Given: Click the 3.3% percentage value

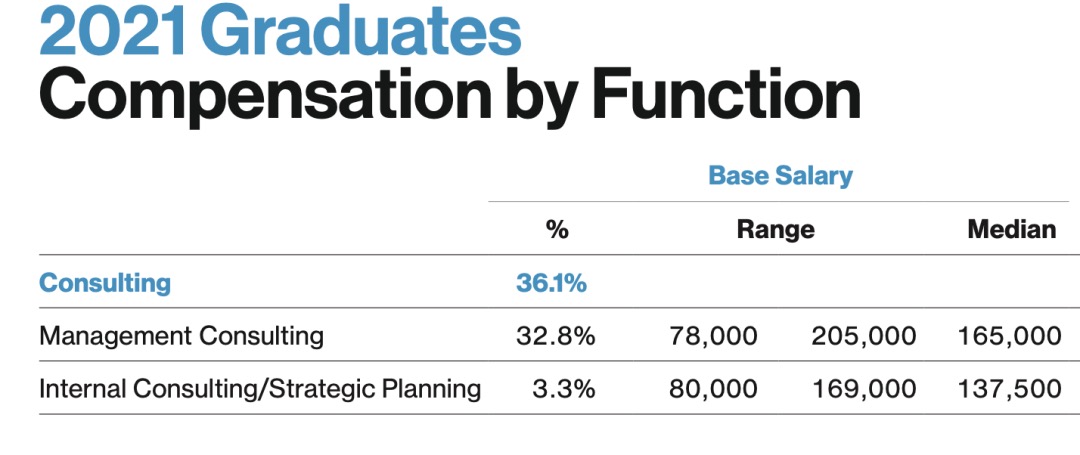Looking at the screenshot, I should click(563, 389).
